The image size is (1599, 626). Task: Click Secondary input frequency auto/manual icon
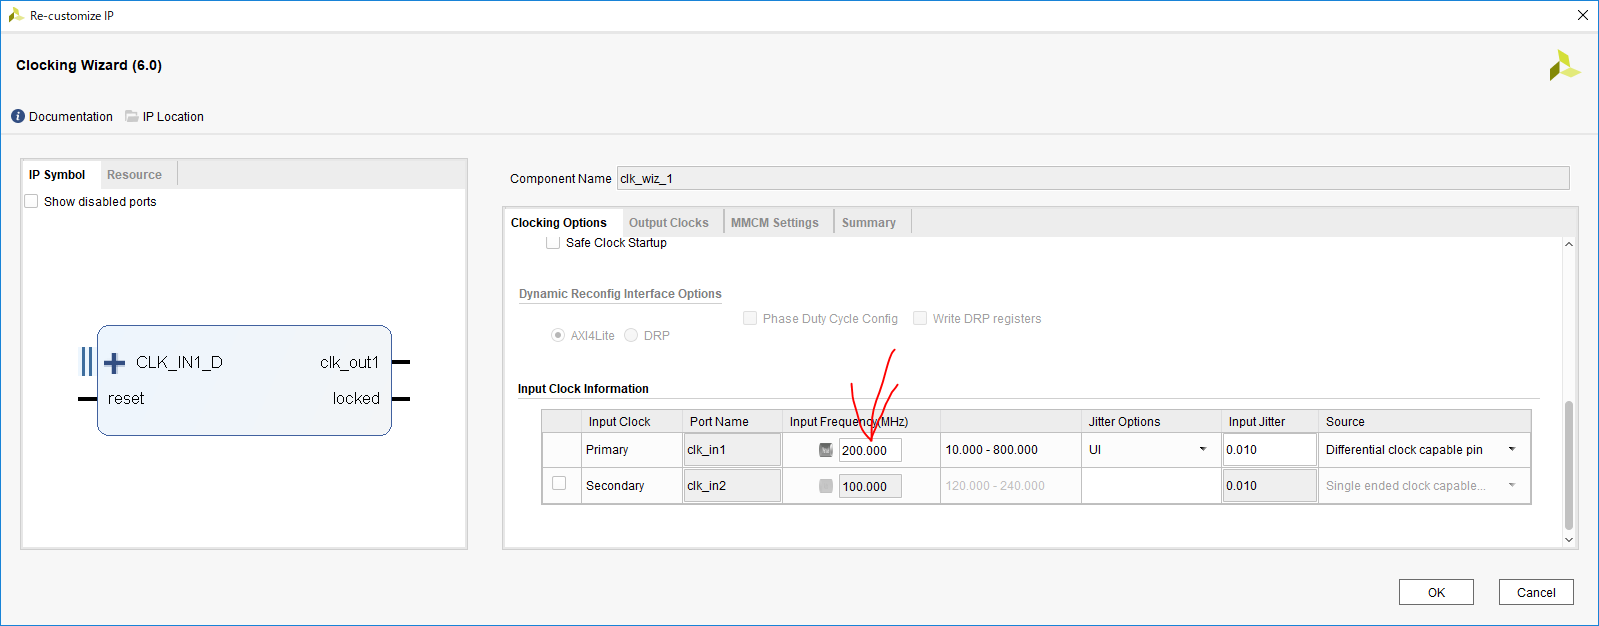coord(826,486)
